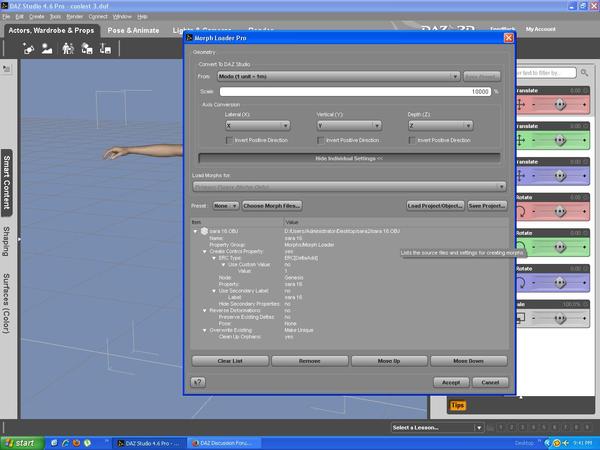600x450 pixels.
Task: Open the Depth (Z) axis dropdown
Action: coord(440,126)
